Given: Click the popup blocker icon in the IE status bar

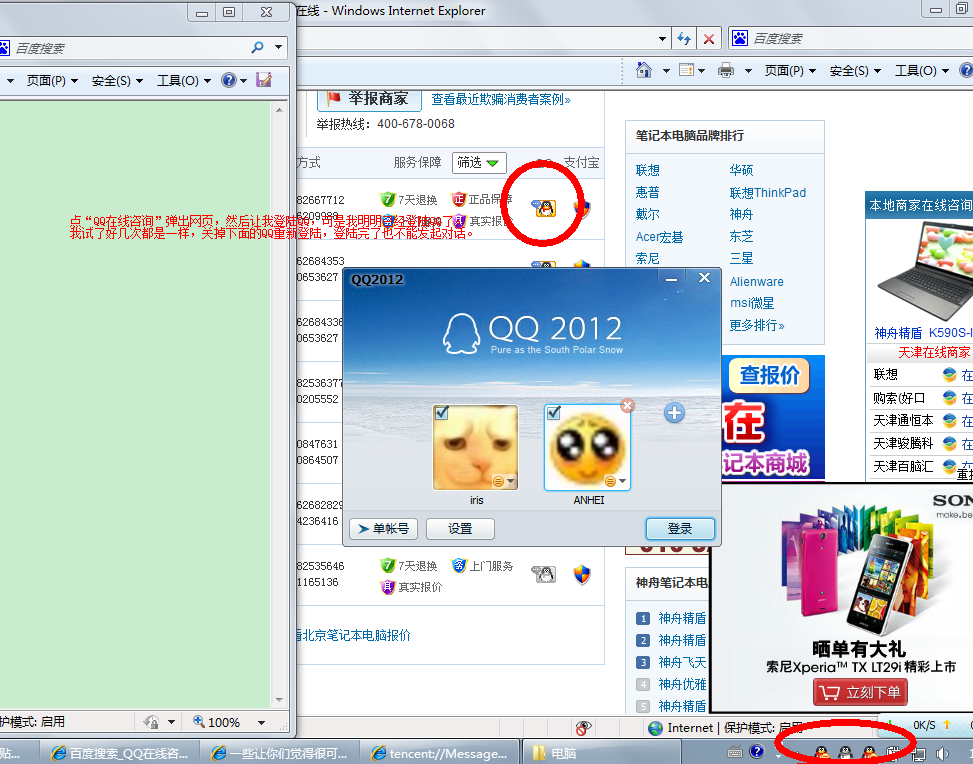Looking at the screenshot, I should (583, 727).
